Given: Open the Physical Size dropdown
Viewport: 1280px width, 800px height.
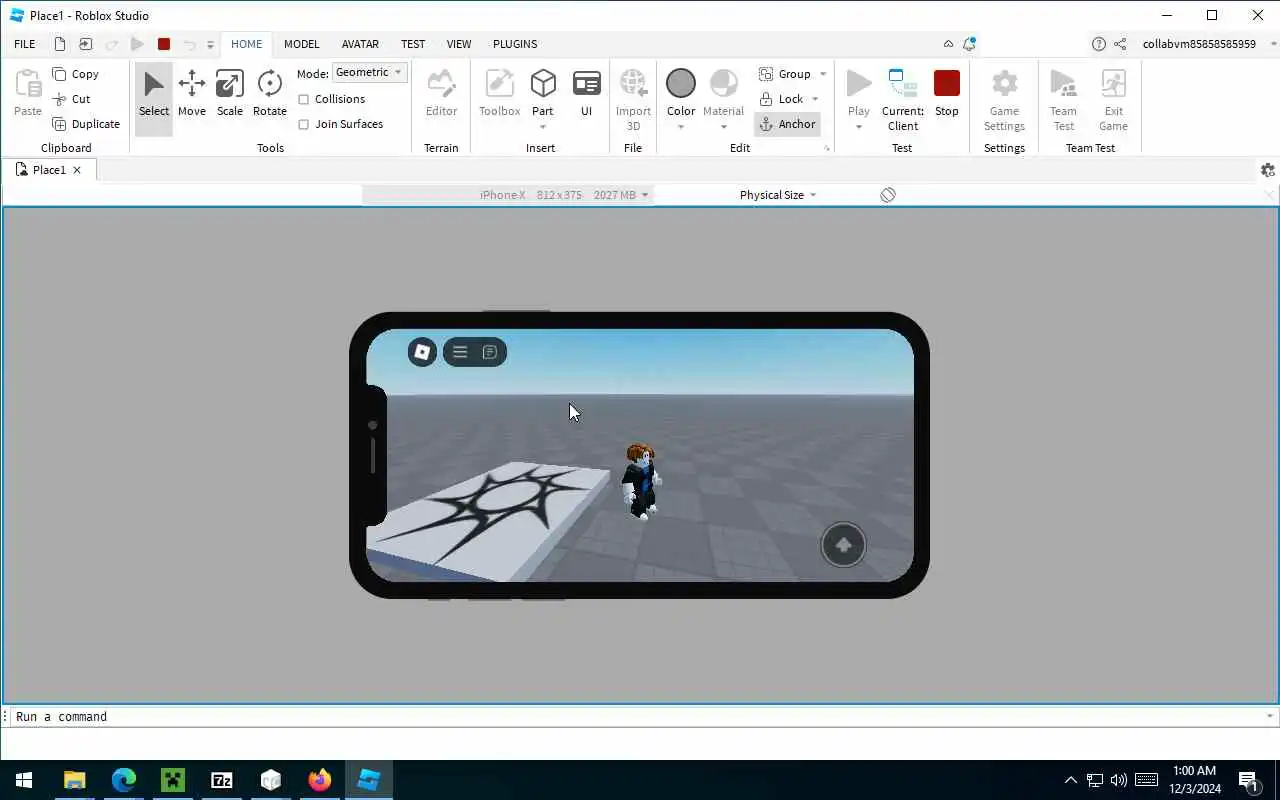Looking at the screenshot, I should click(x=778, y=195).
